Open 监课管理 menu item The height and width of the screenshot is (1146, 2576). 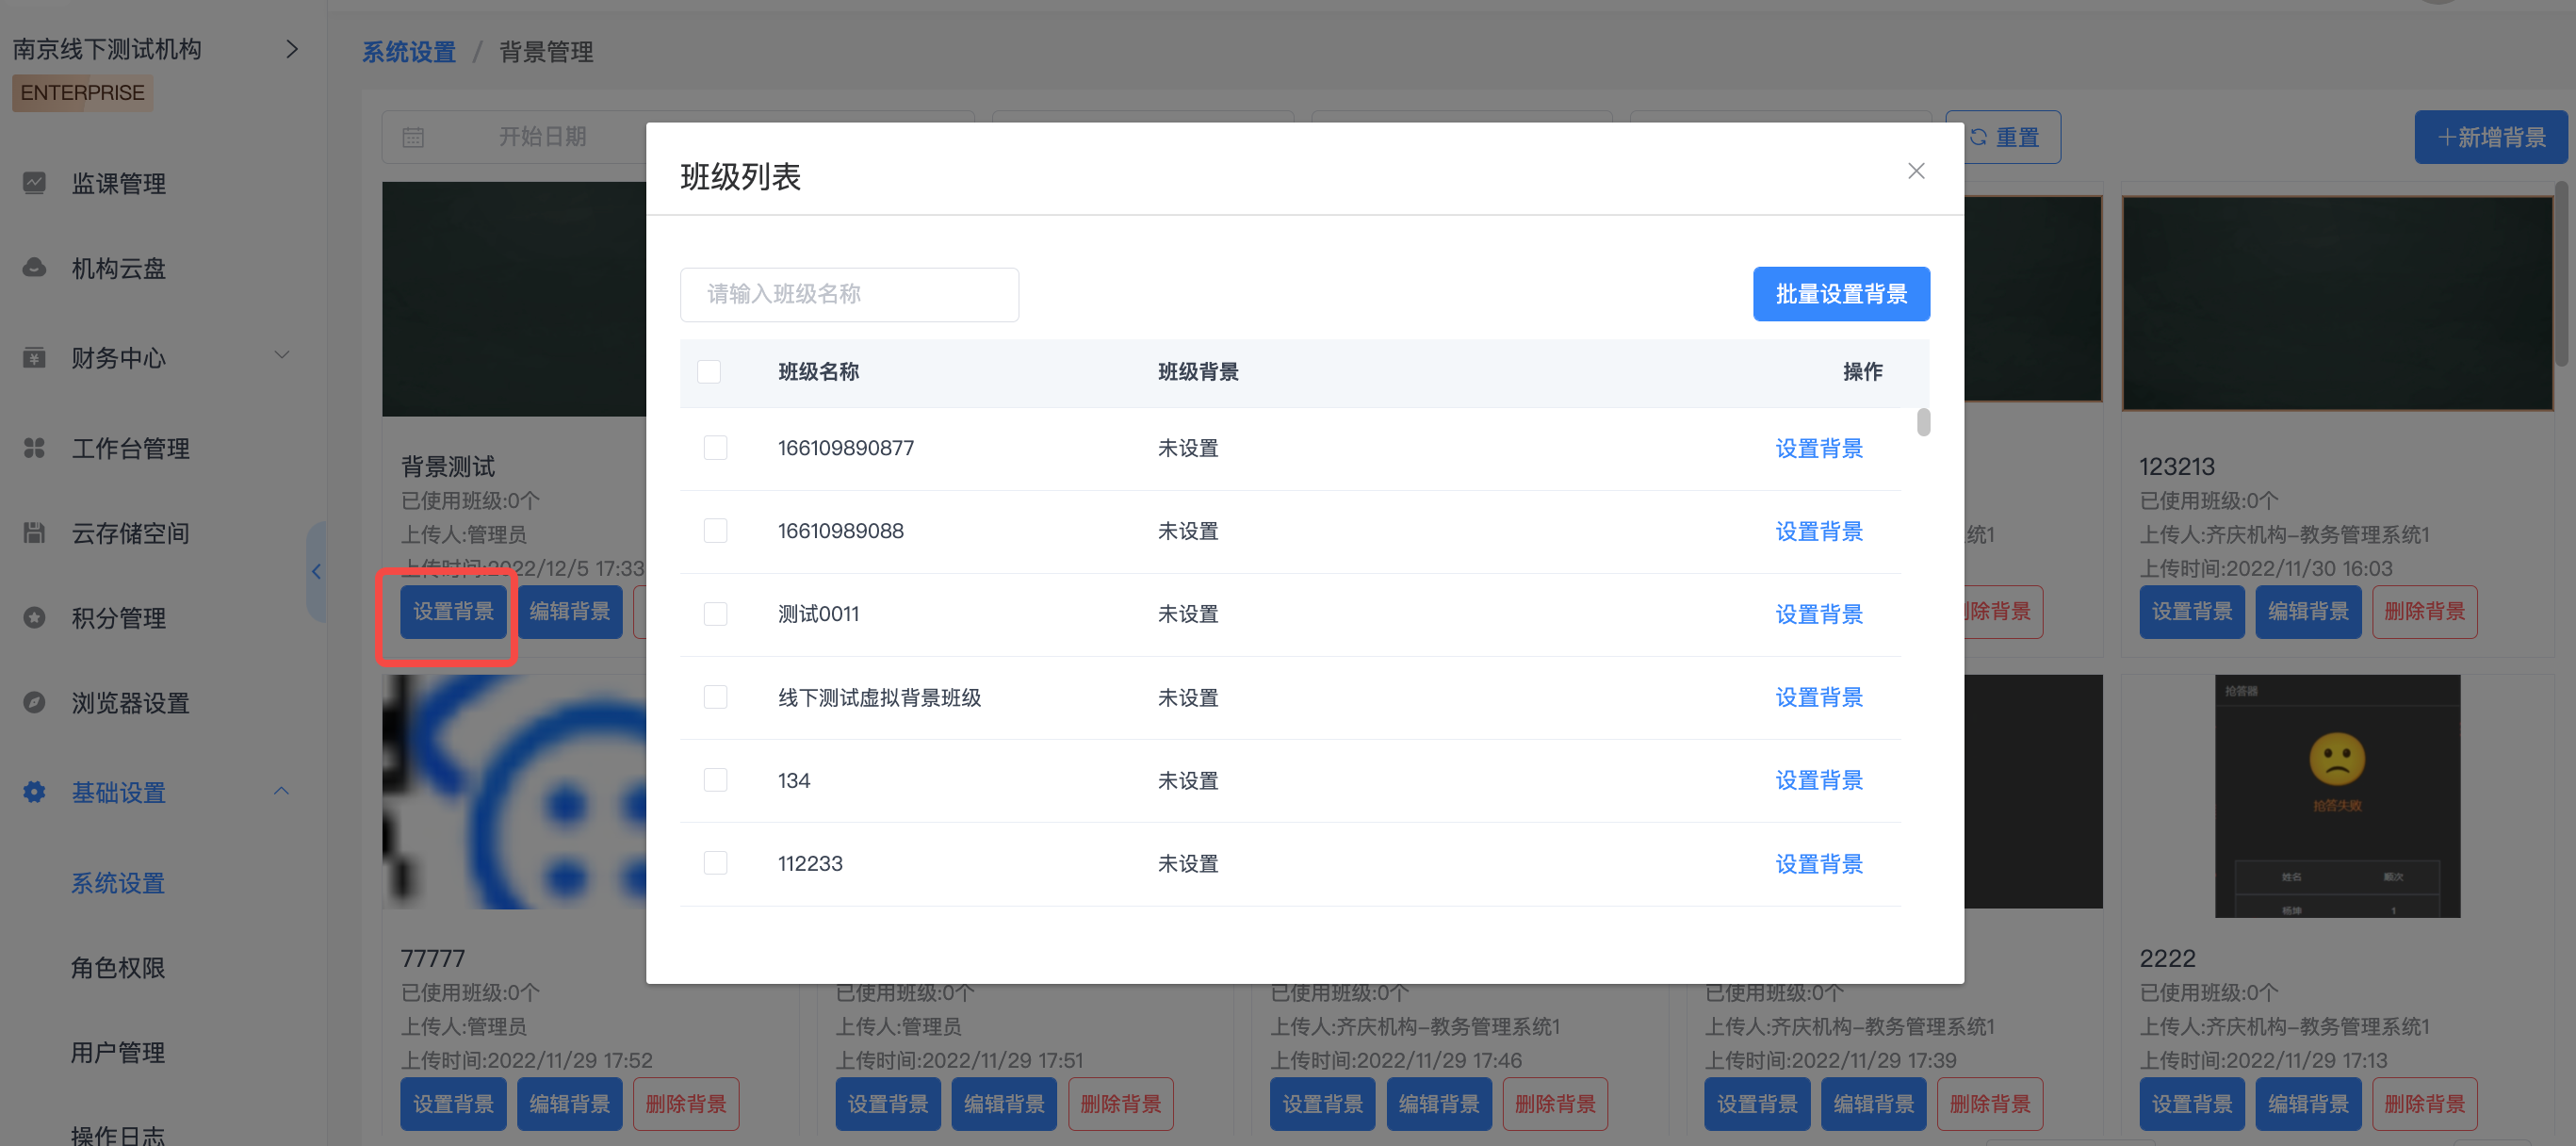118,183
